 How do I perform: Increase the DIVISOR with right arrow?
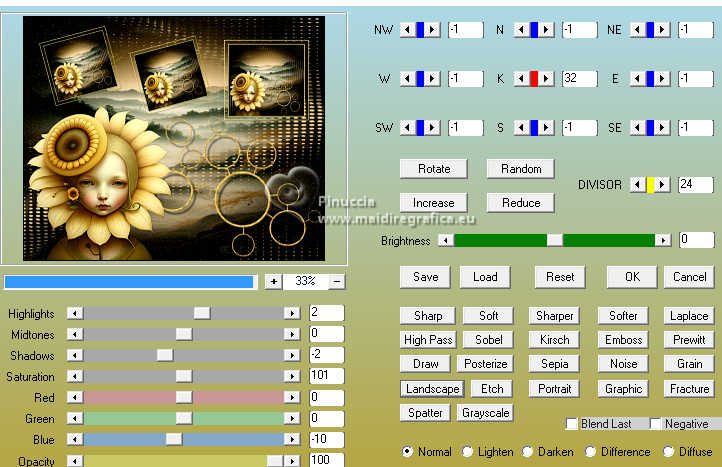[662, 185]
